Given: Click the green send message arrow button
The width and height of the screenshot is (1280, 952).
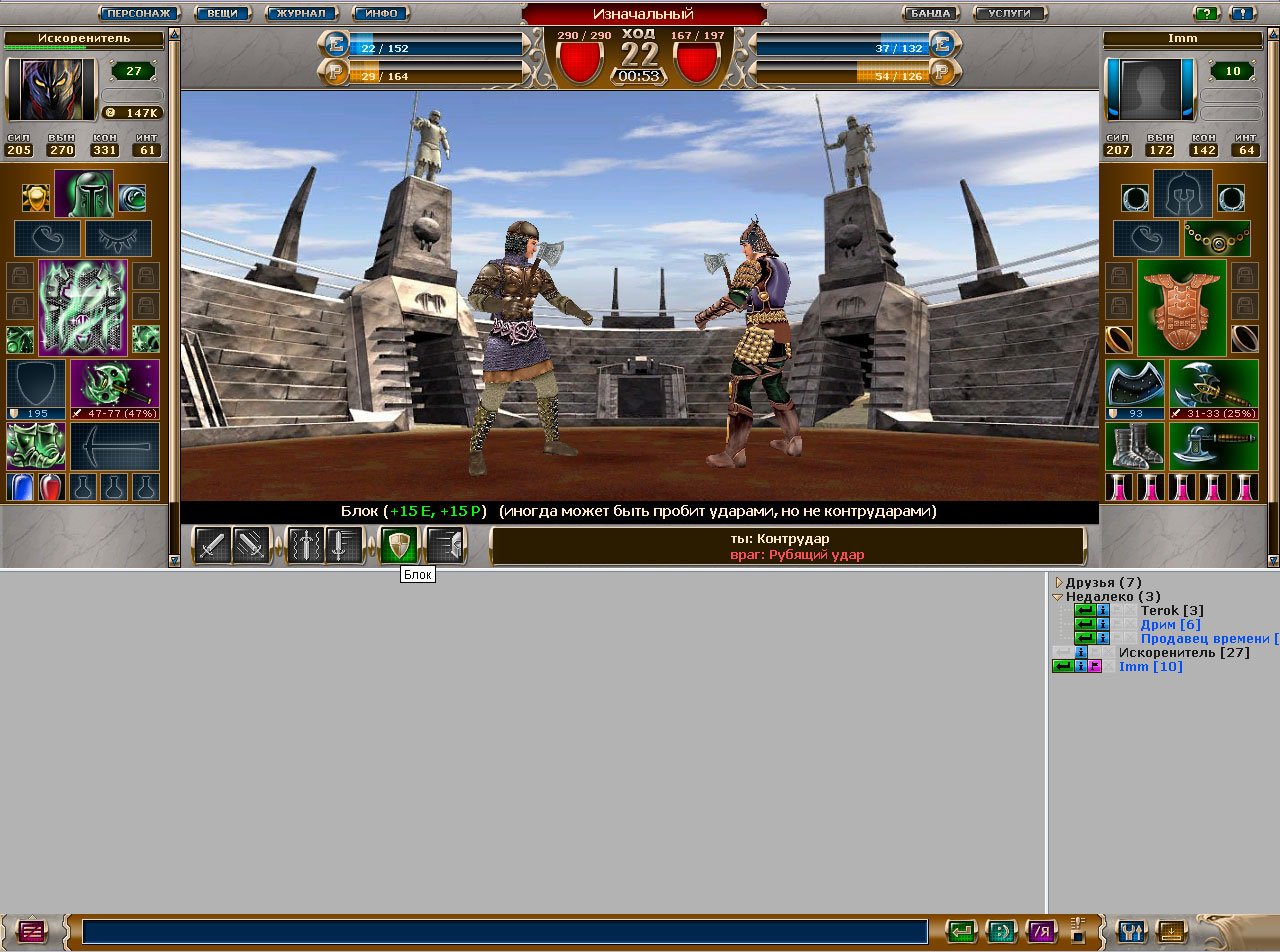Looking at the screenshot, I should coord(962,932).
